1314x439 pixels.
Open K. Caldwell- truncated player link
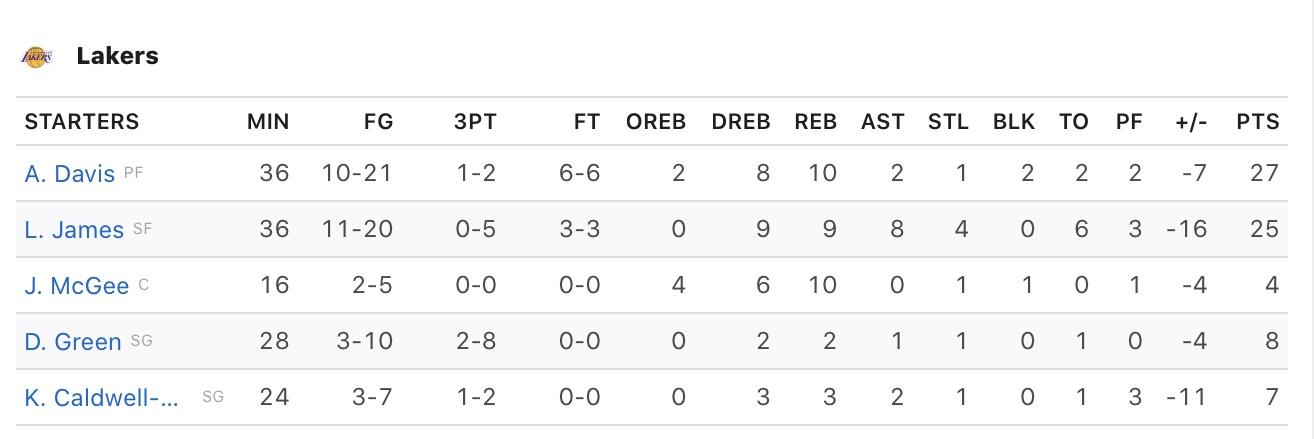(102, 397)
